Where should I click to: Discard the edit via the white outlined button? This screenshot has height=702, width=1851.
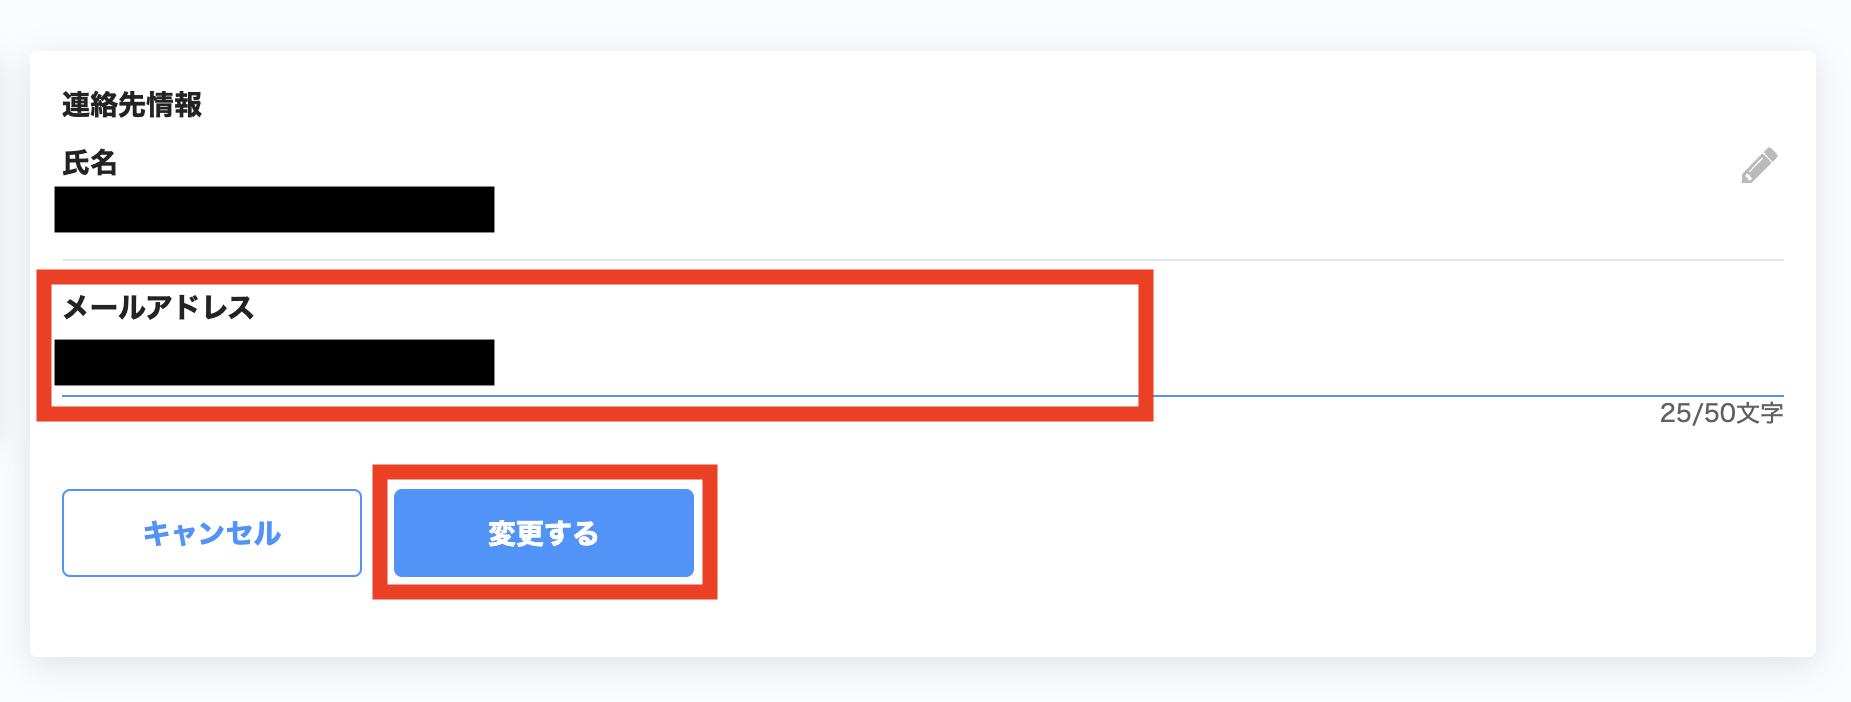[212, 533]
